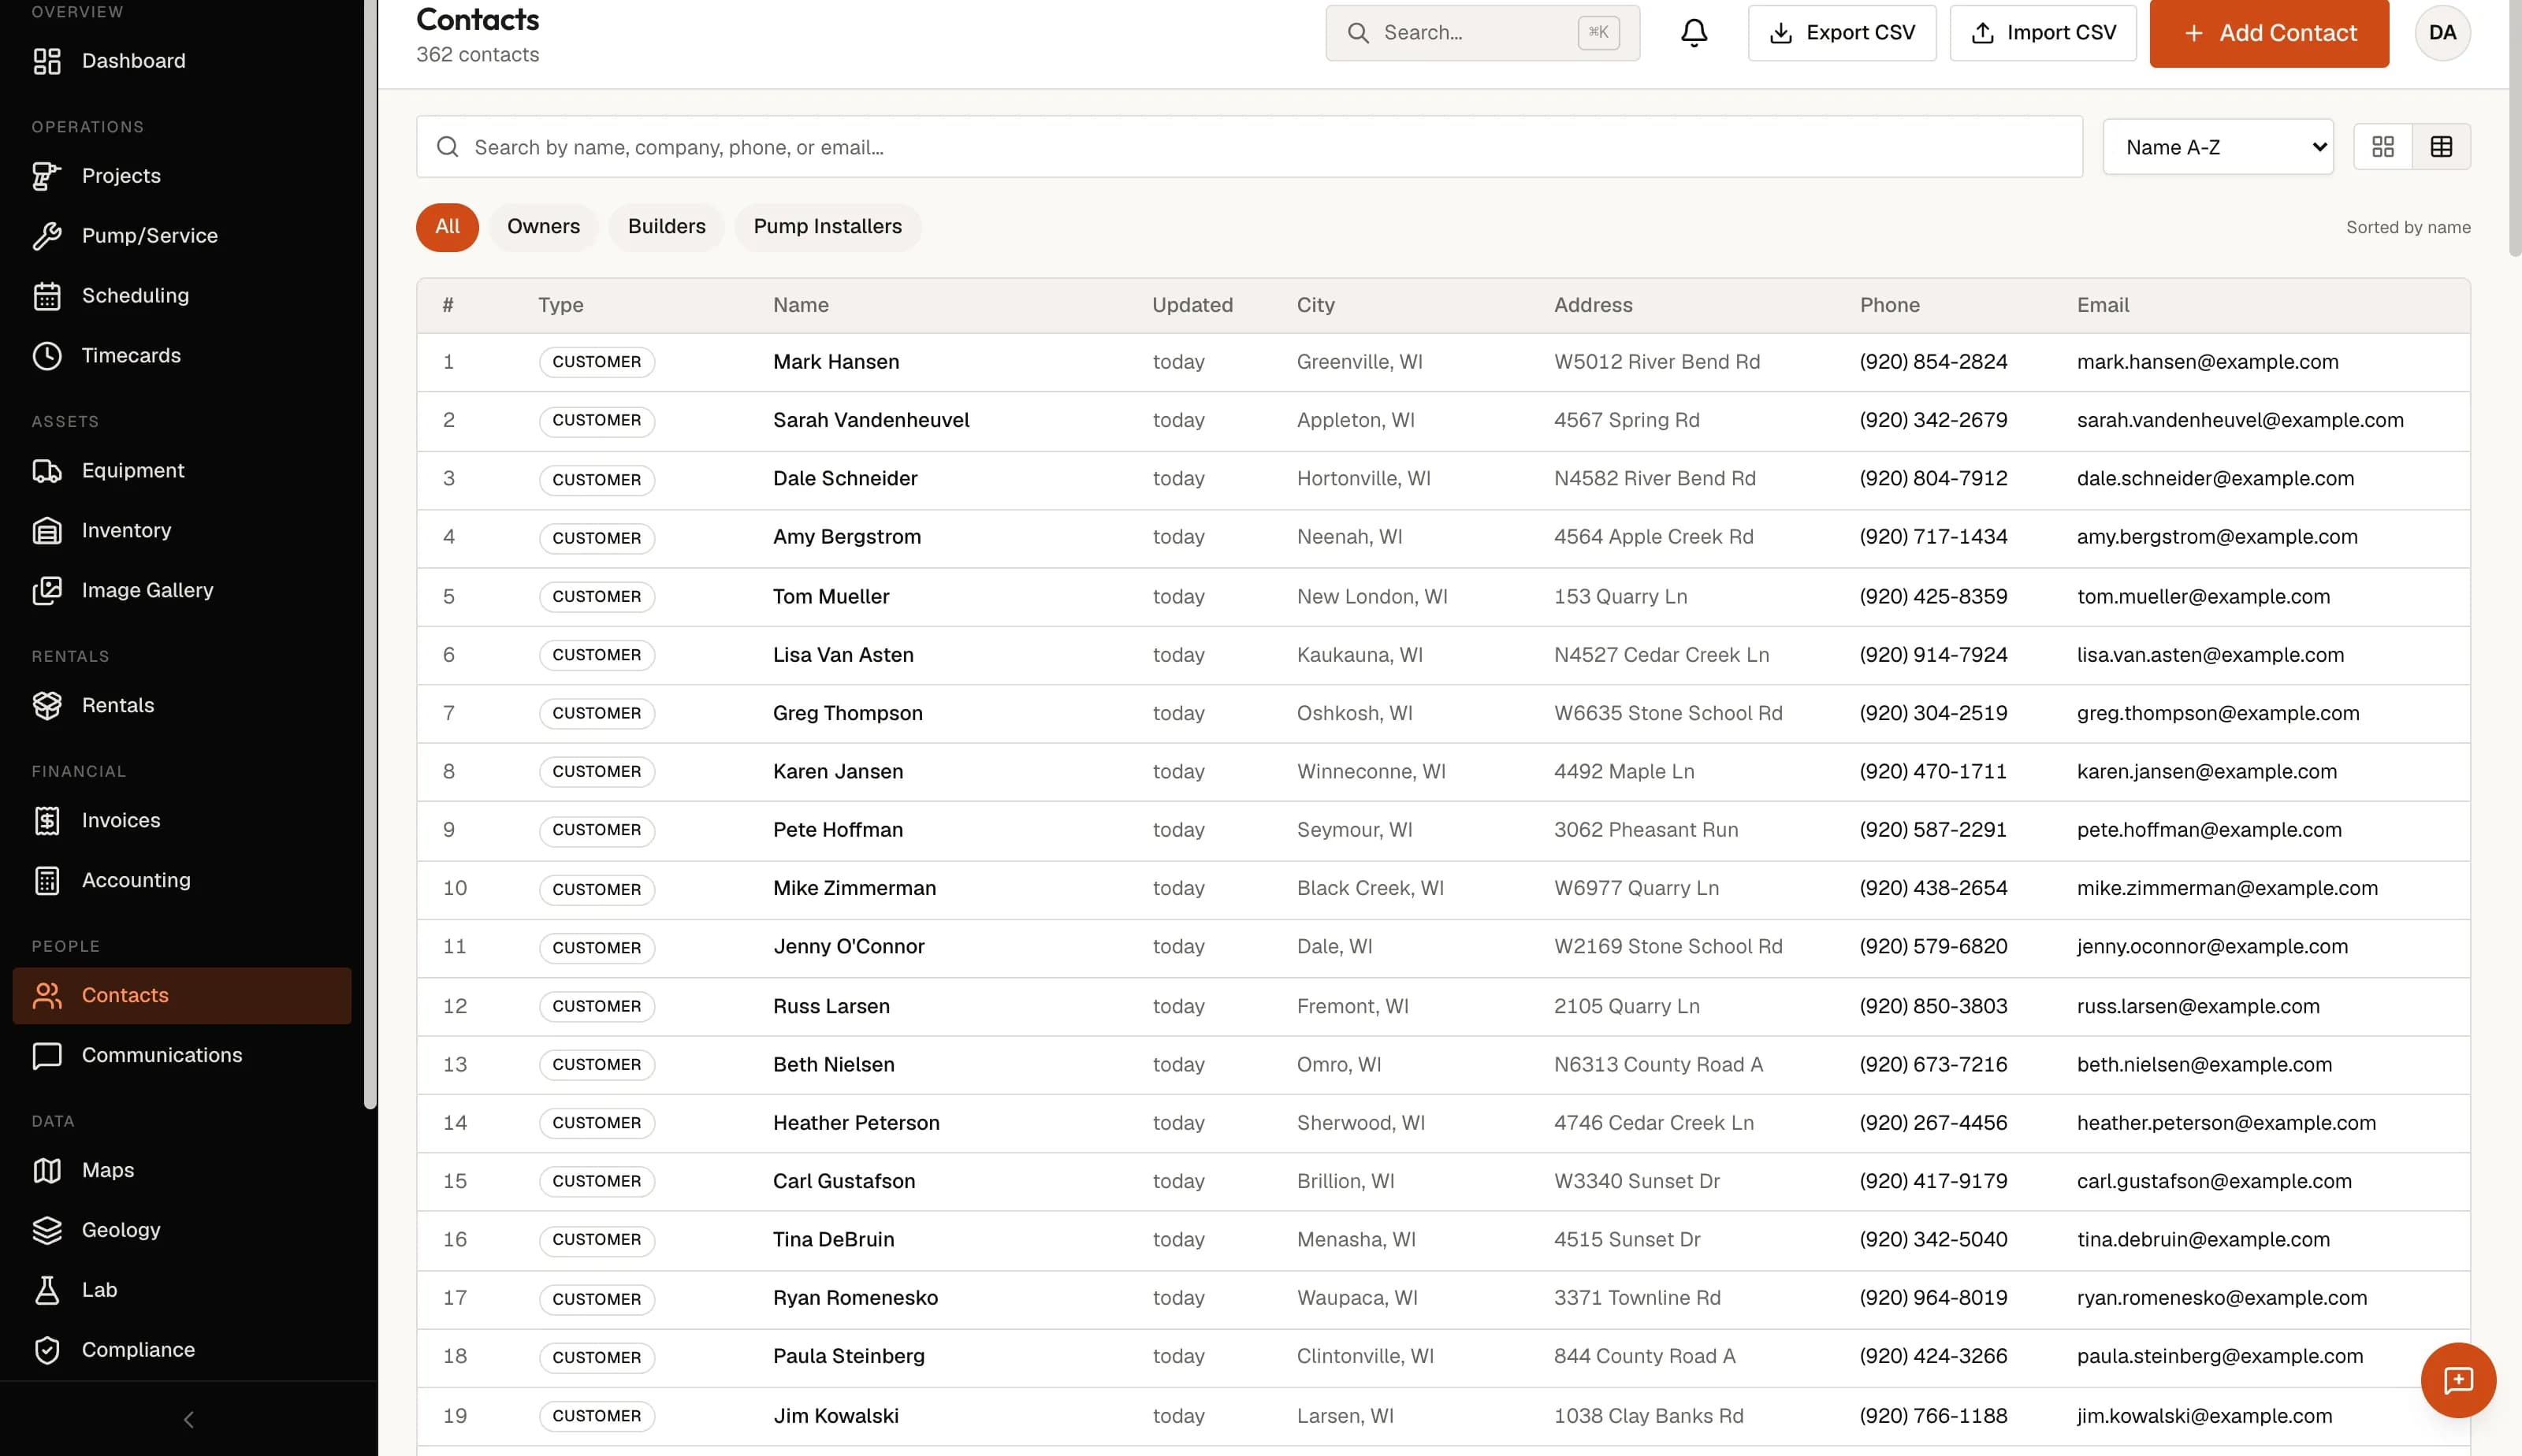Image resolution: width=2522 pixels, height=1456 pixels.
Task: Open notifications bell
Action: click(1694, 33)
